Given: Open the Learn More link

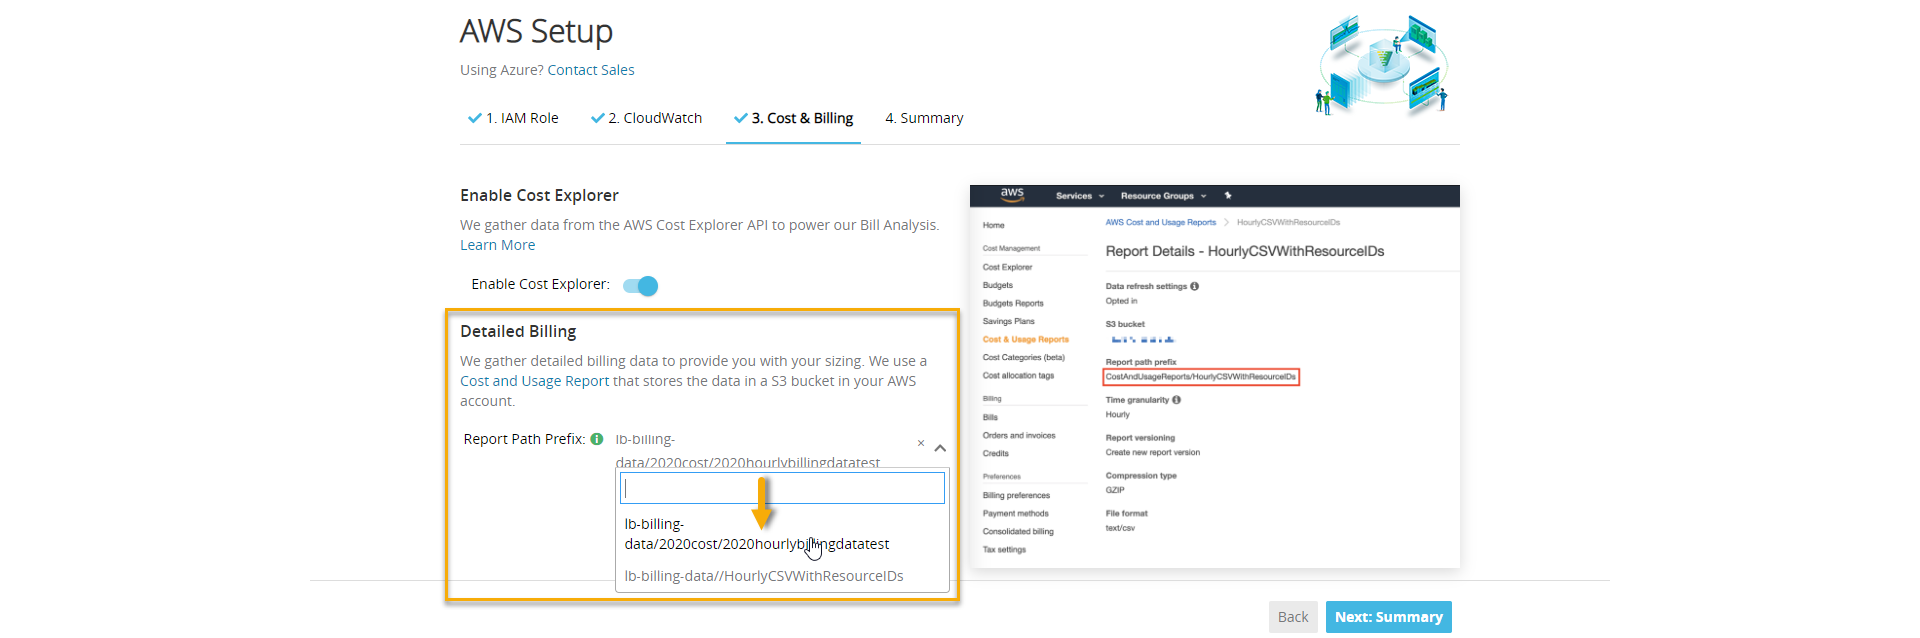Looking at the screenshot, I should tap(497, 245).
